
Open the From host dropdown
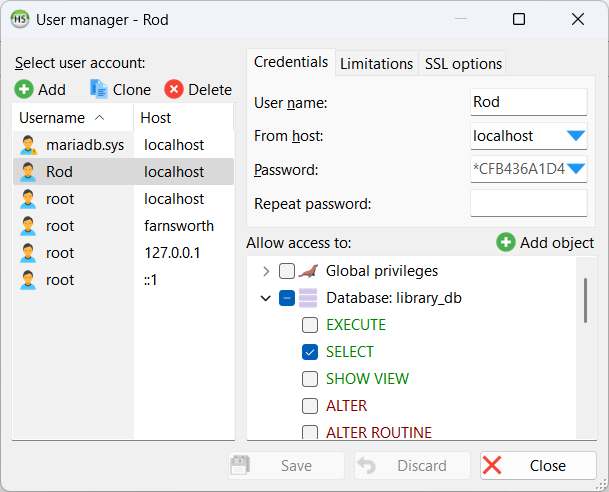[575, 136]
